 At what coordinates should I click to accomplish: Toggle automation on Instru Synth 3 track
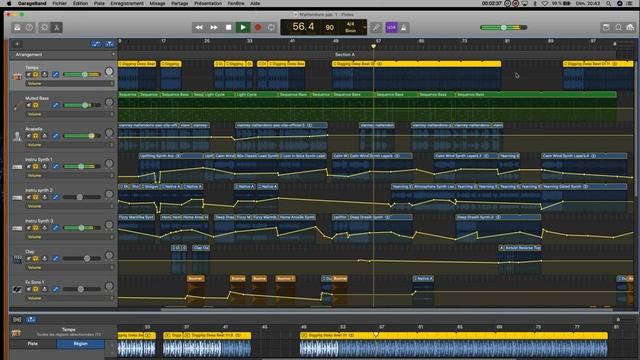(56, 228)
